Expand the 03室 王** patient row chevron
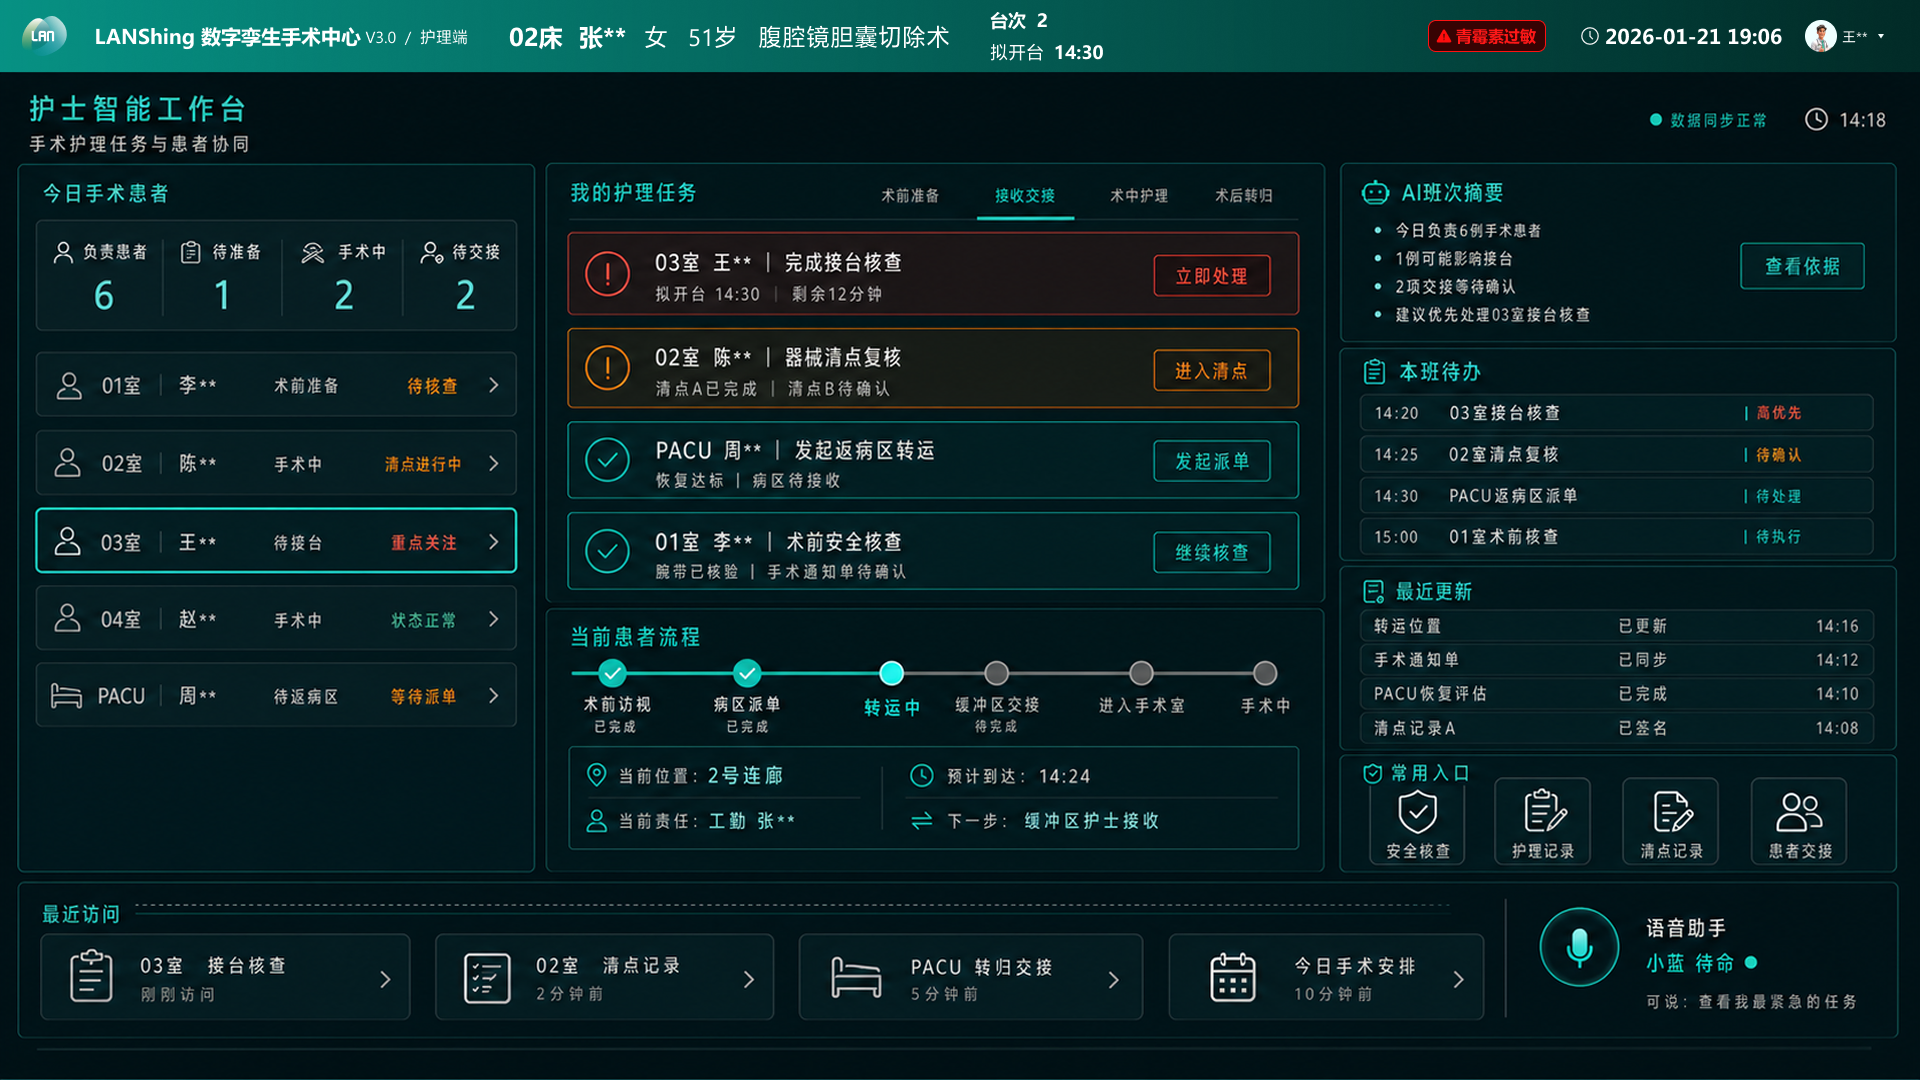The image size is (1920, 1080). (x=494, y=541)
